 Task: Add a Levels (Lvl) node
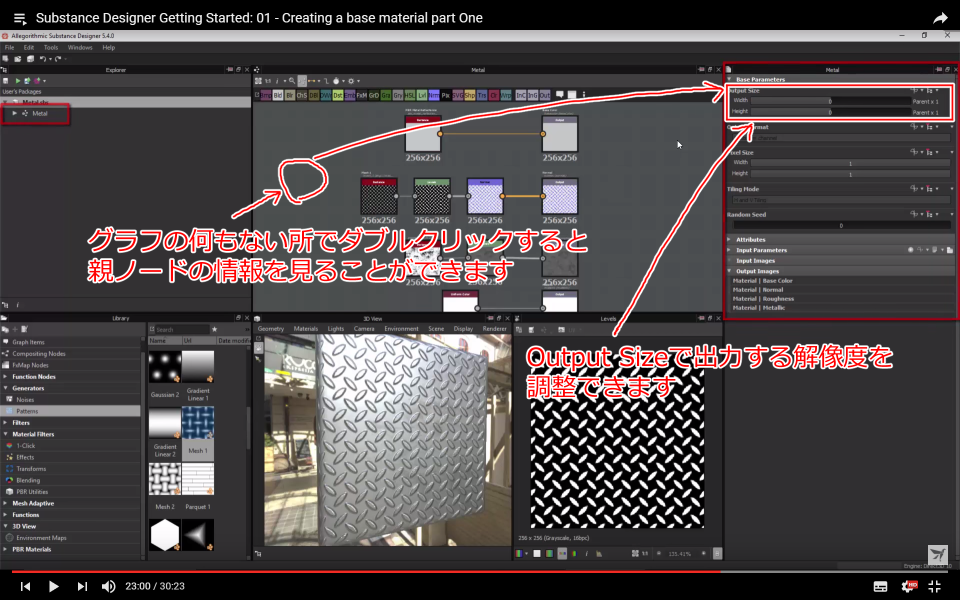[x=422, y=95]
